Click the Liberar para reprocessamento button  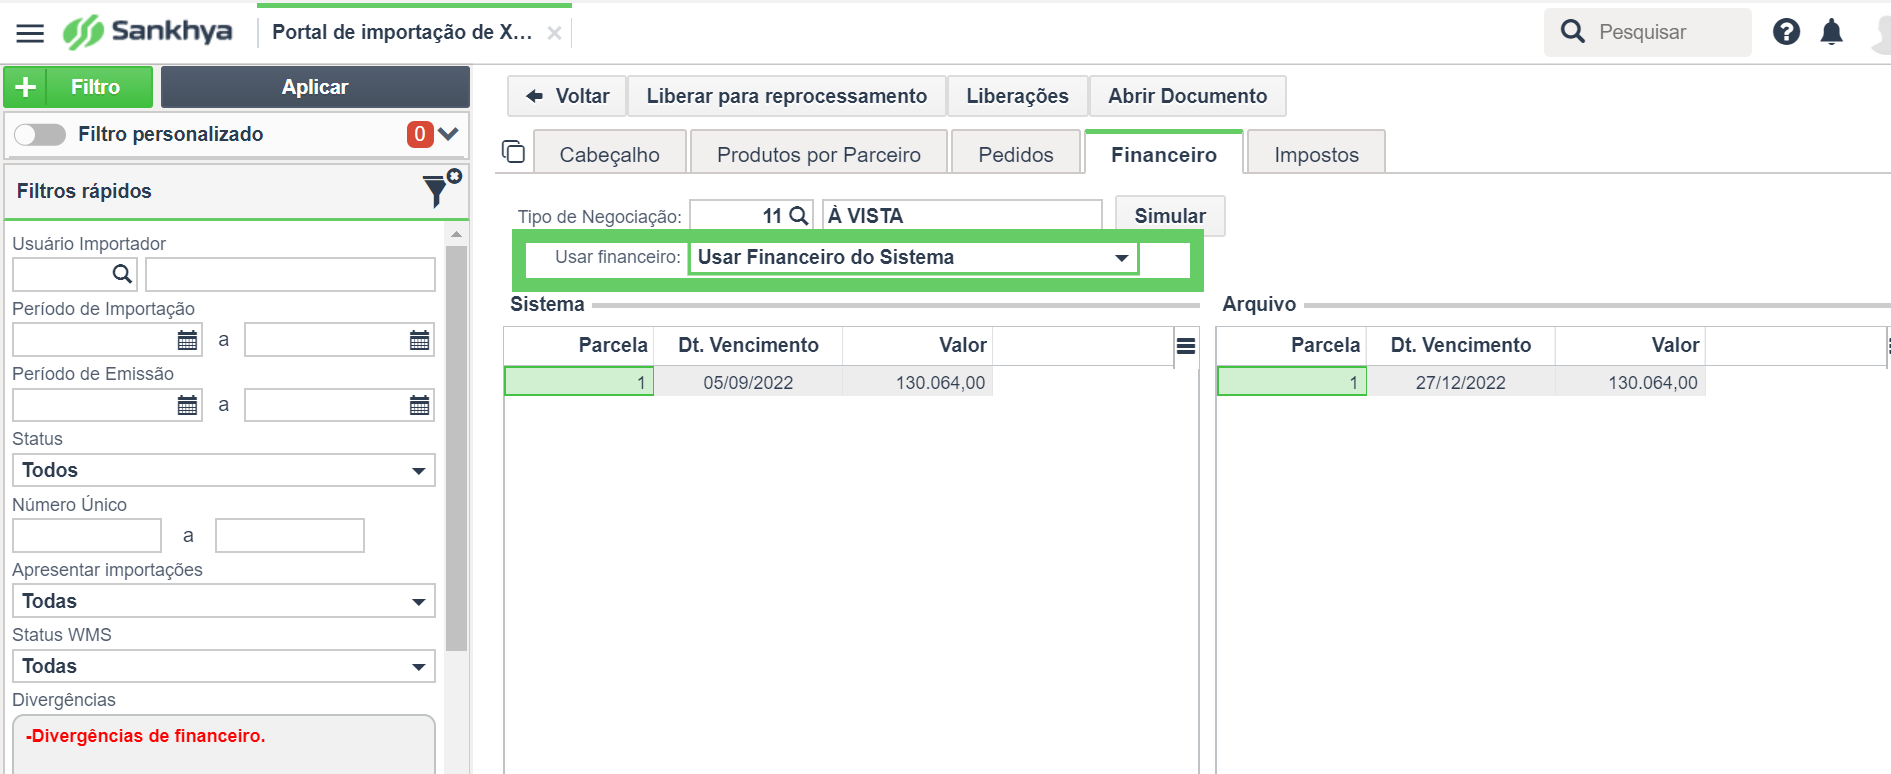tap(787, 96)
